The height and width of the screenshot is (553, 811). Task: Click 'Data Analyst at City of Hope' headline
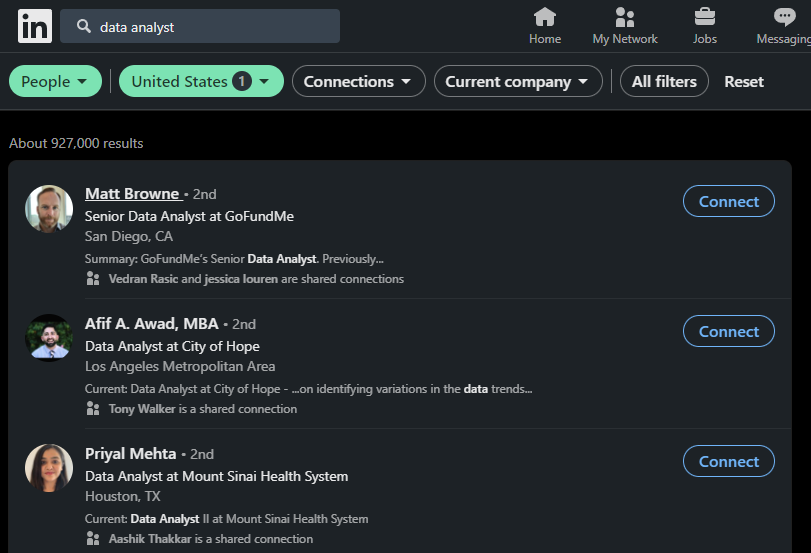(172, 346)
